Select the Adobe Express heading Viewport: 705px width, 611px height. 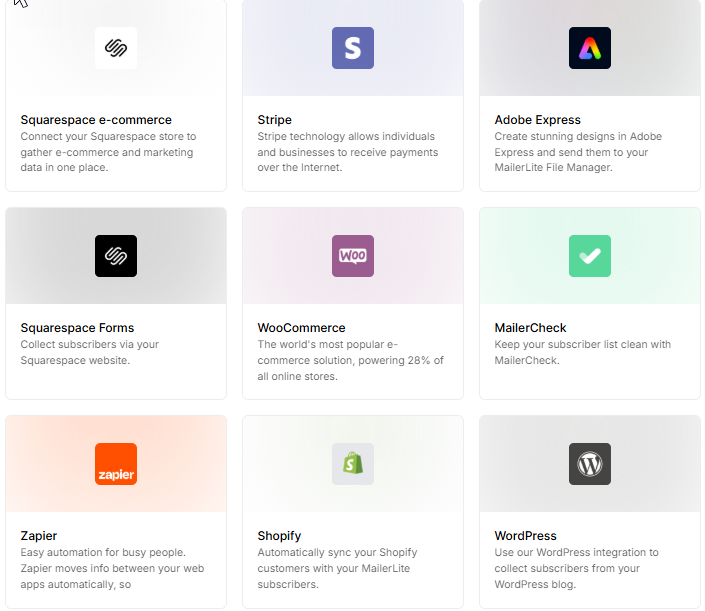(x=537, y=120)
